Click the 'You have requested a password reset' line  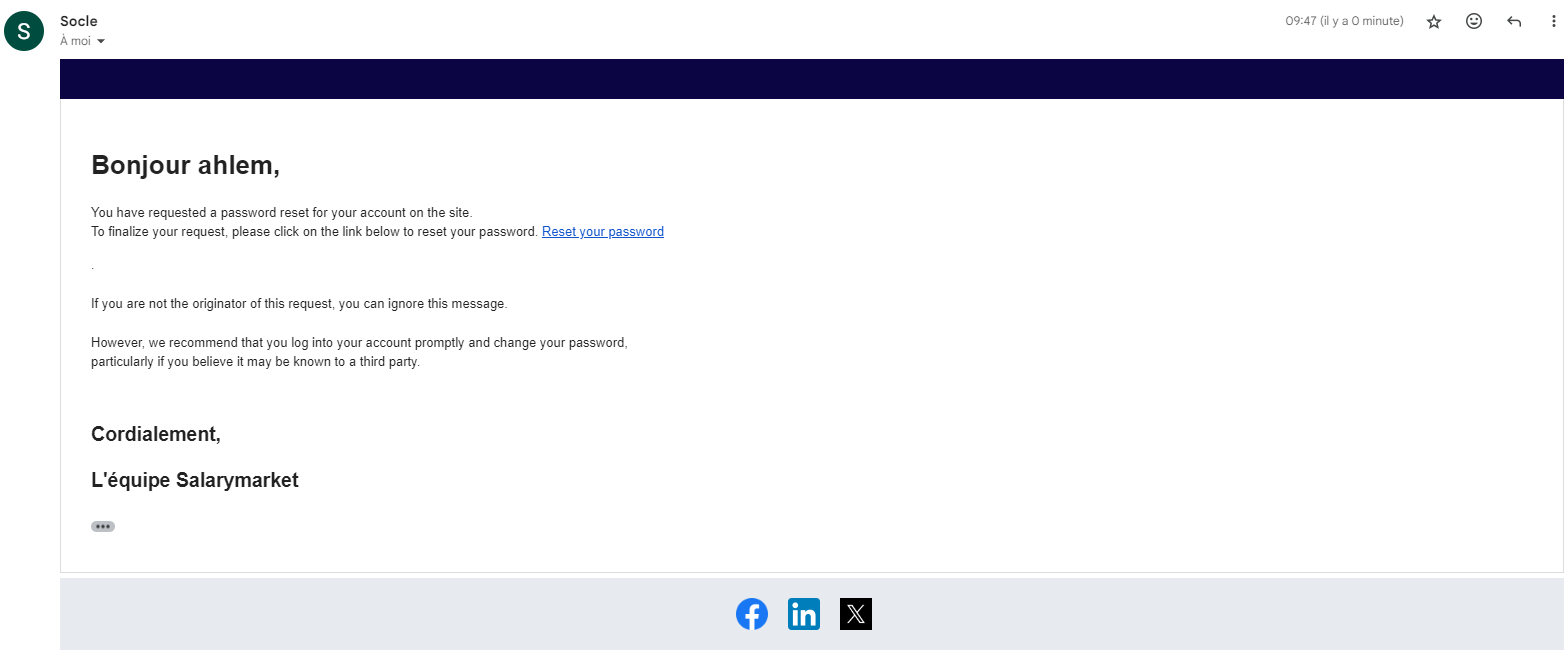pos(280,212)
